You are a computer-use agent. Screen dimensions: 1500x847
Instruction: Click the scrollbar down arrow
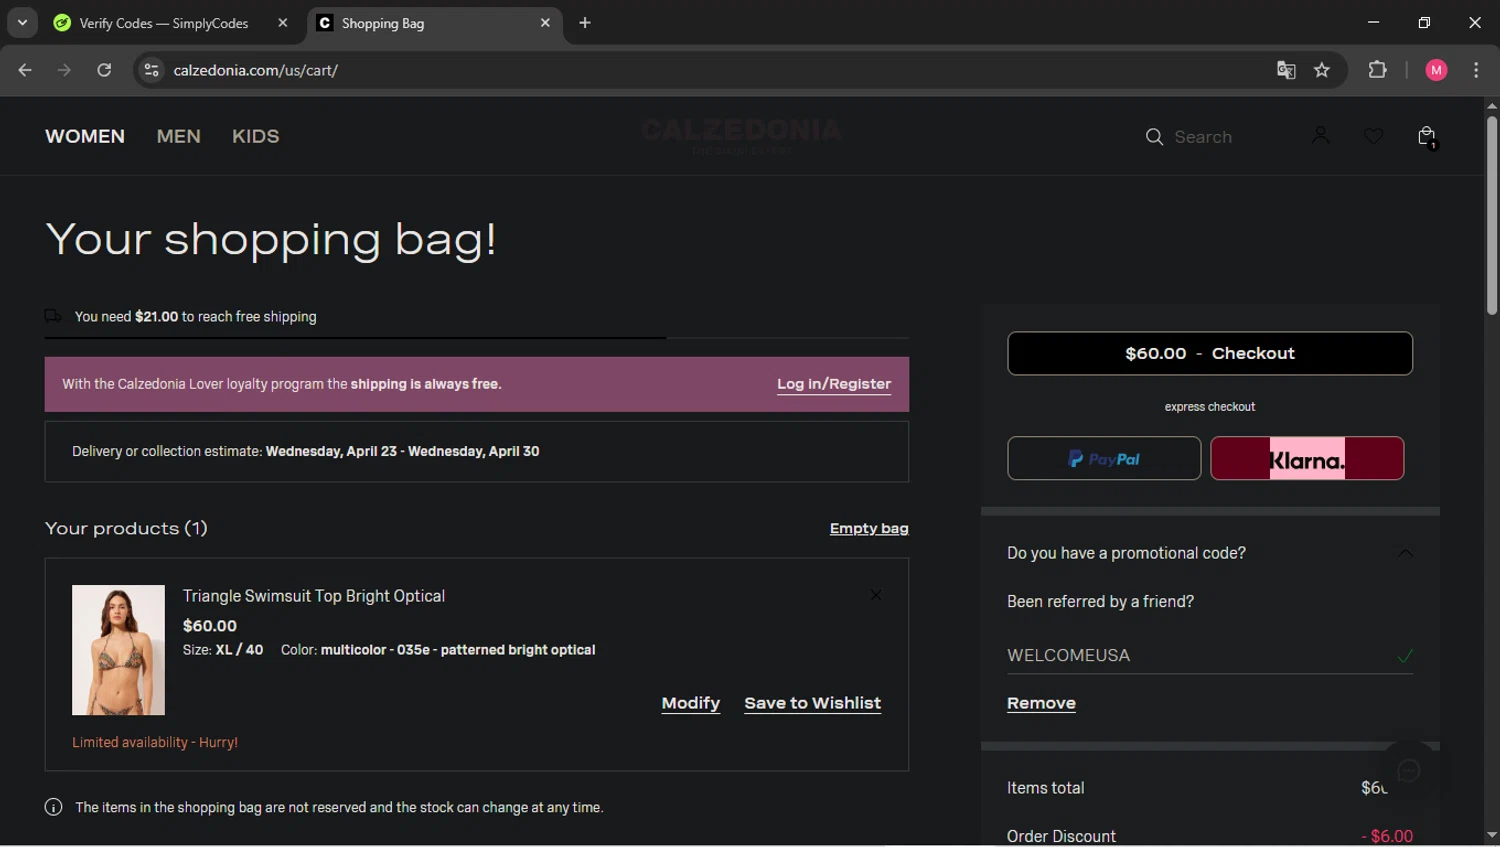click(x=1491, y=836)
